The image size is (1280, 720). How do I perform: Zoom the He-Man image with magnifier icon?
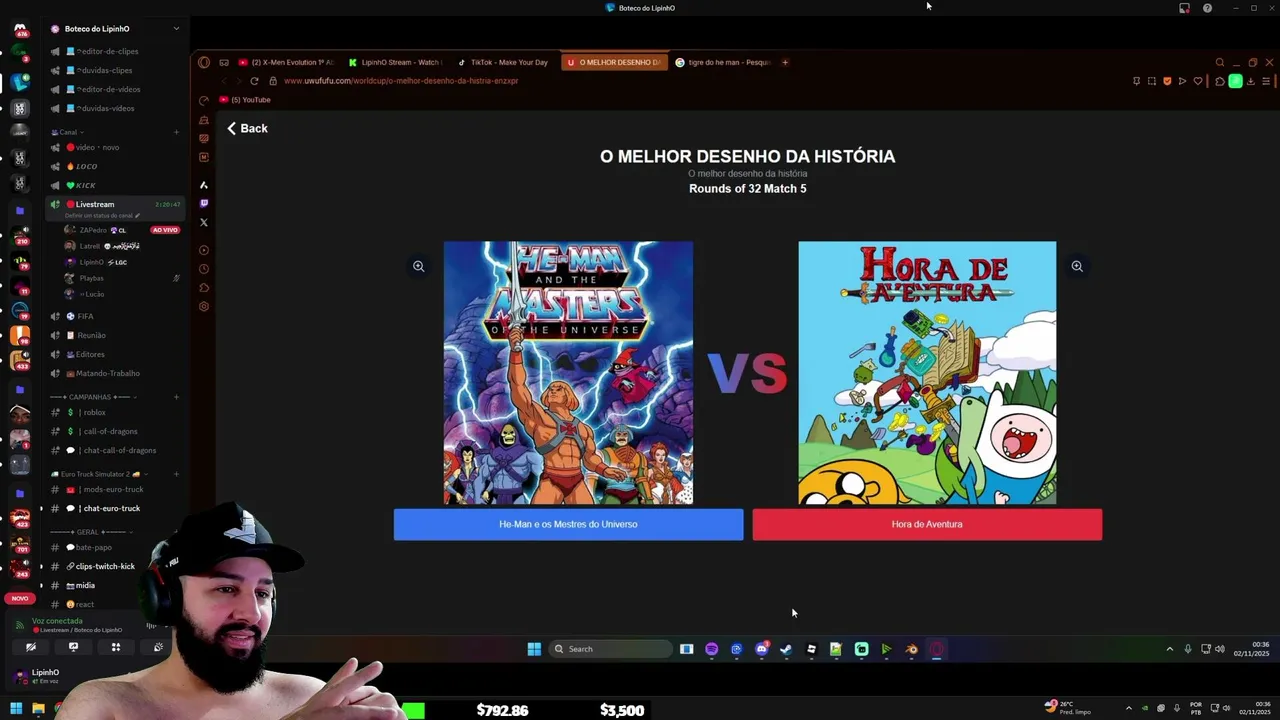[x=419, y=266]
